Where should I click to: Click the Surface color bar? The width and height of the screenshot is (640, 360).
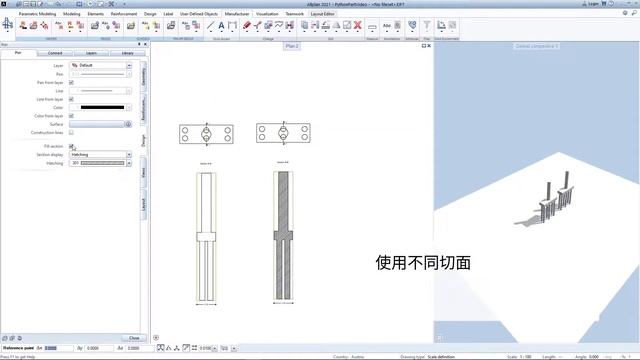point(97,124)
